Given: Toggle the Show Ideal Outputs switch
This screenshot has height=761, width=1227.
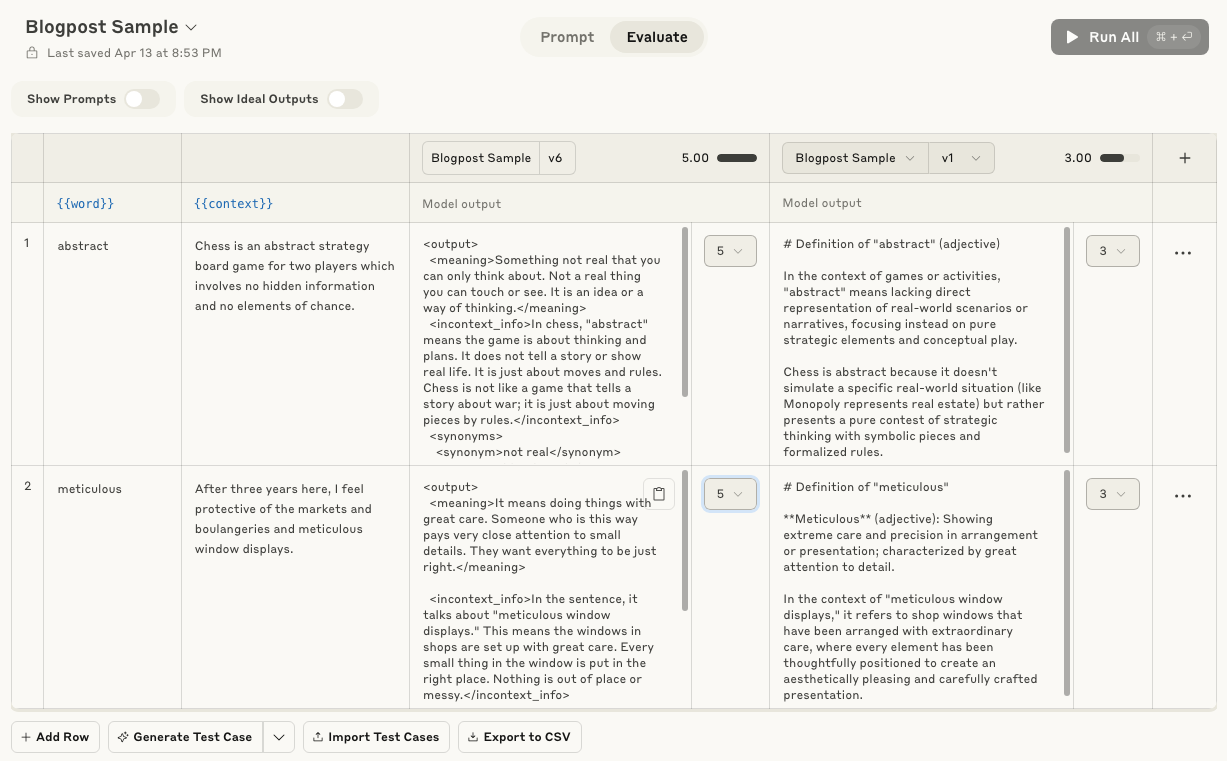Looking at the screenshot, I should pos(345,99).
